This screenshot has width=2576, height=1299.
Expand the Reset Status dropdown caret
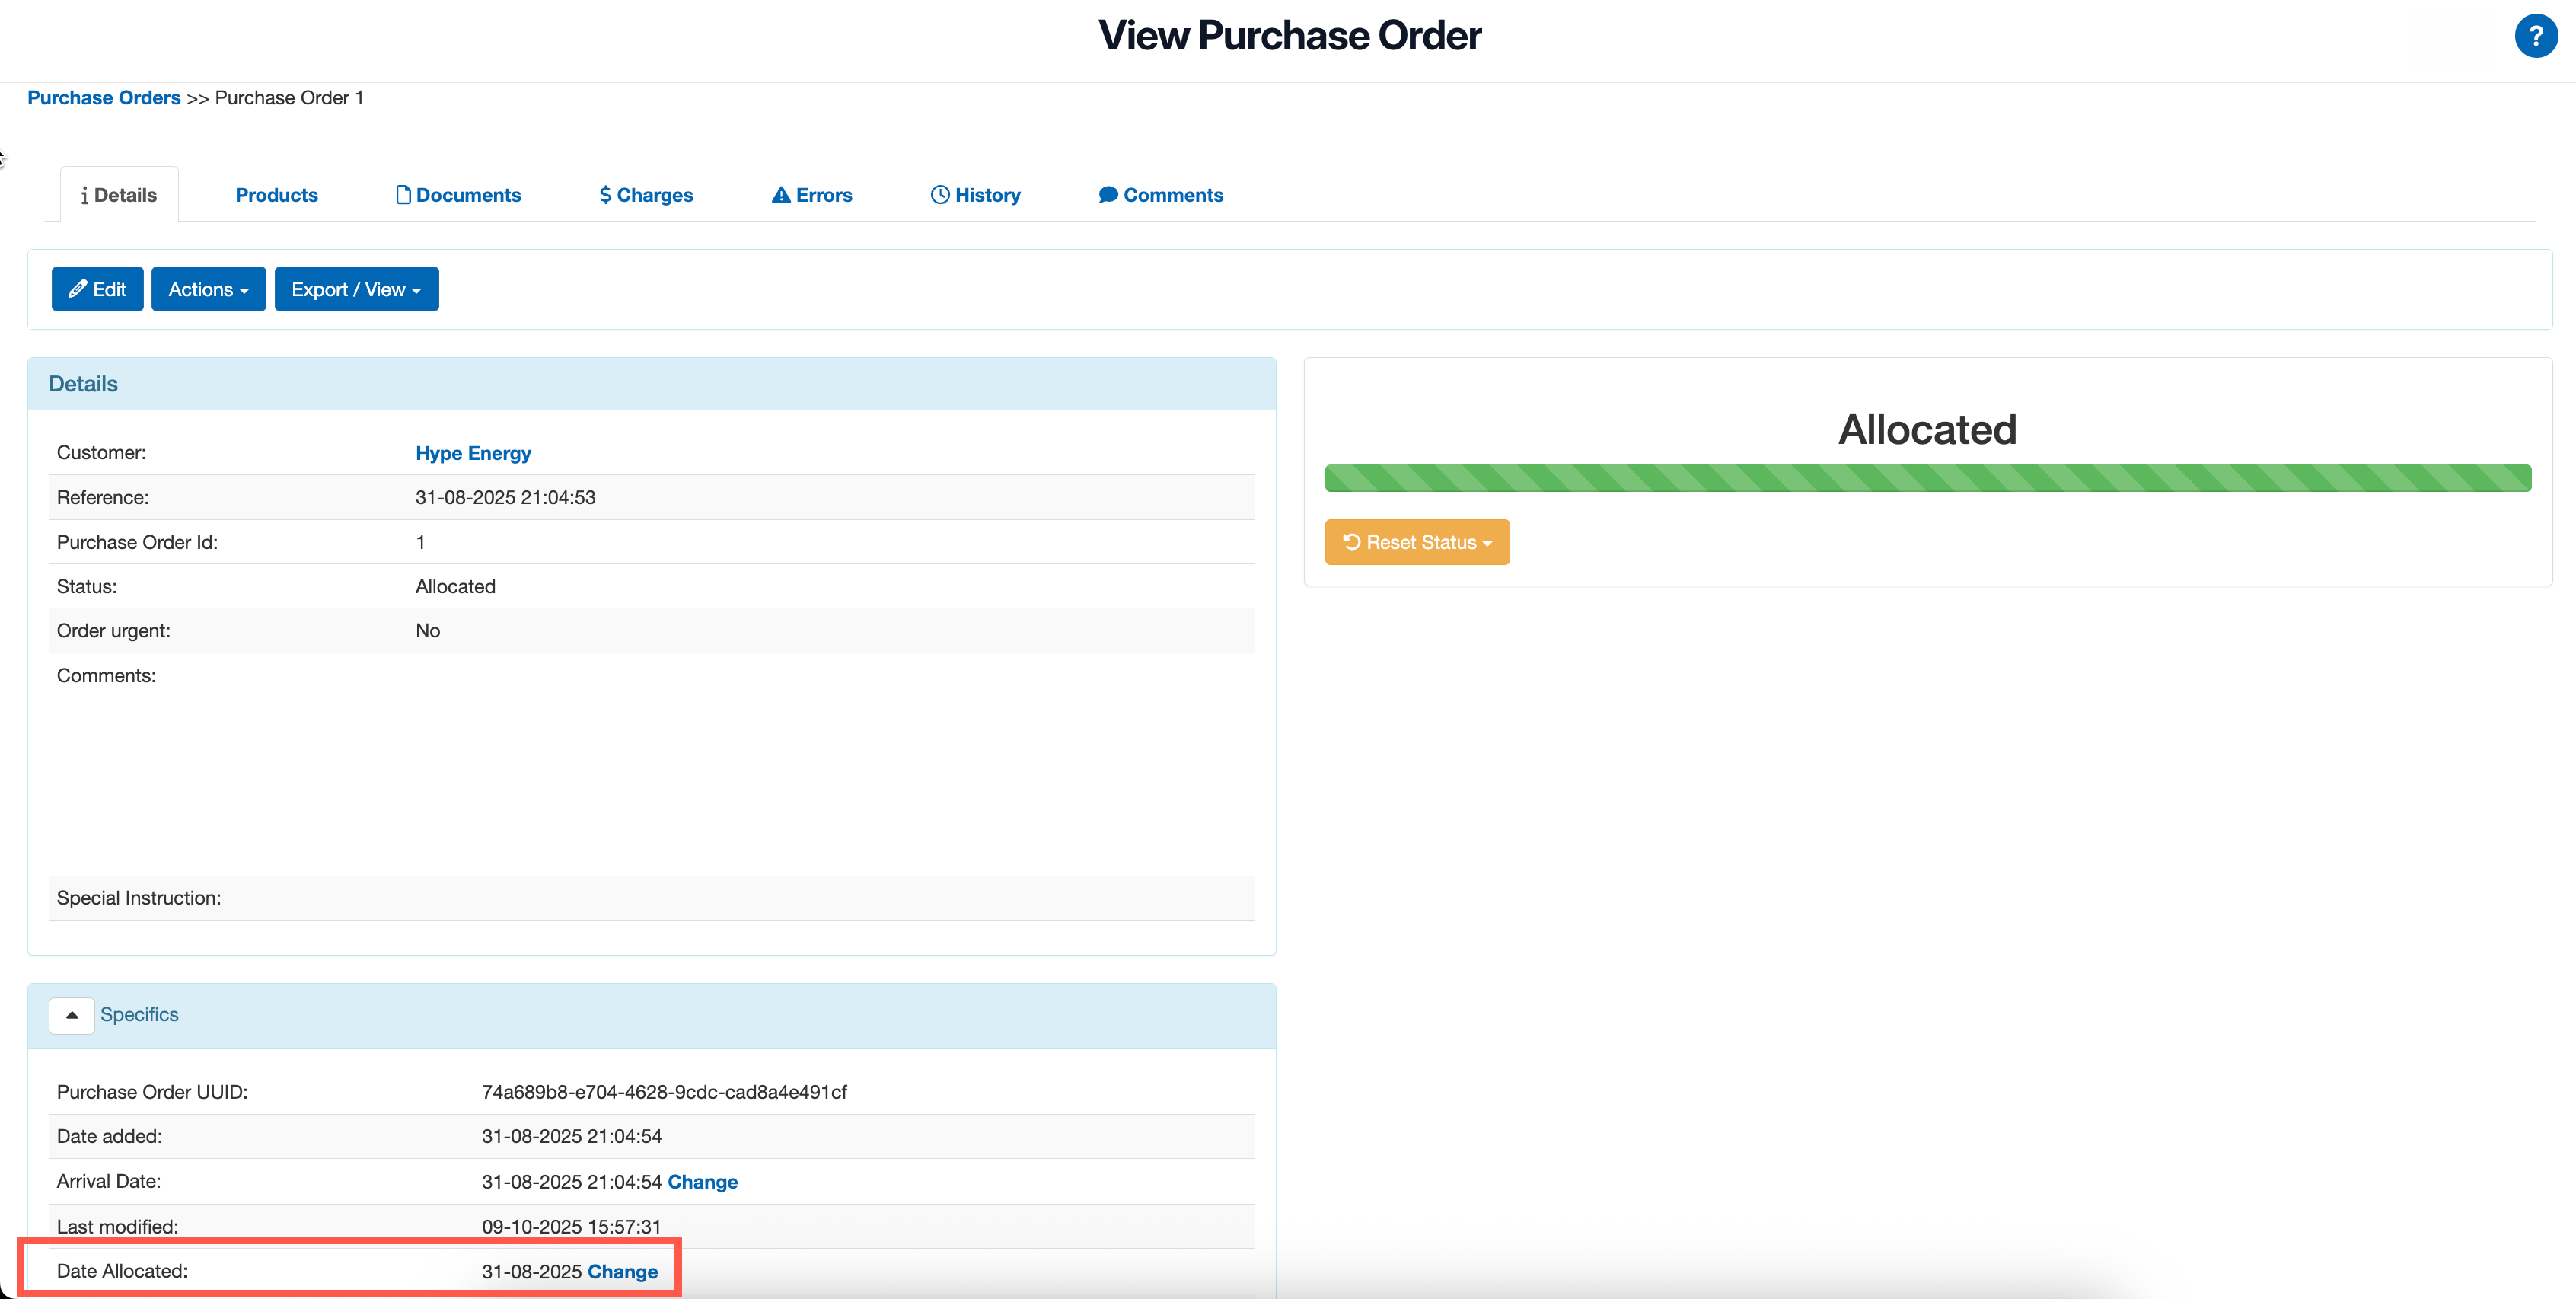[x=1487, y=544]
